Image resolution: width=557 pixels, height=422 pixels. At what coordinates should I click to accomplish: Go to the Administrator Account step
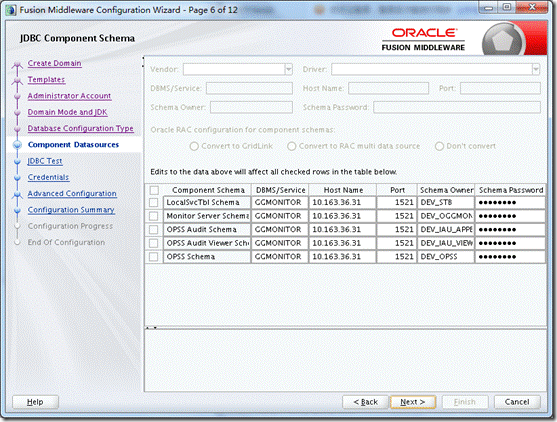69,96
